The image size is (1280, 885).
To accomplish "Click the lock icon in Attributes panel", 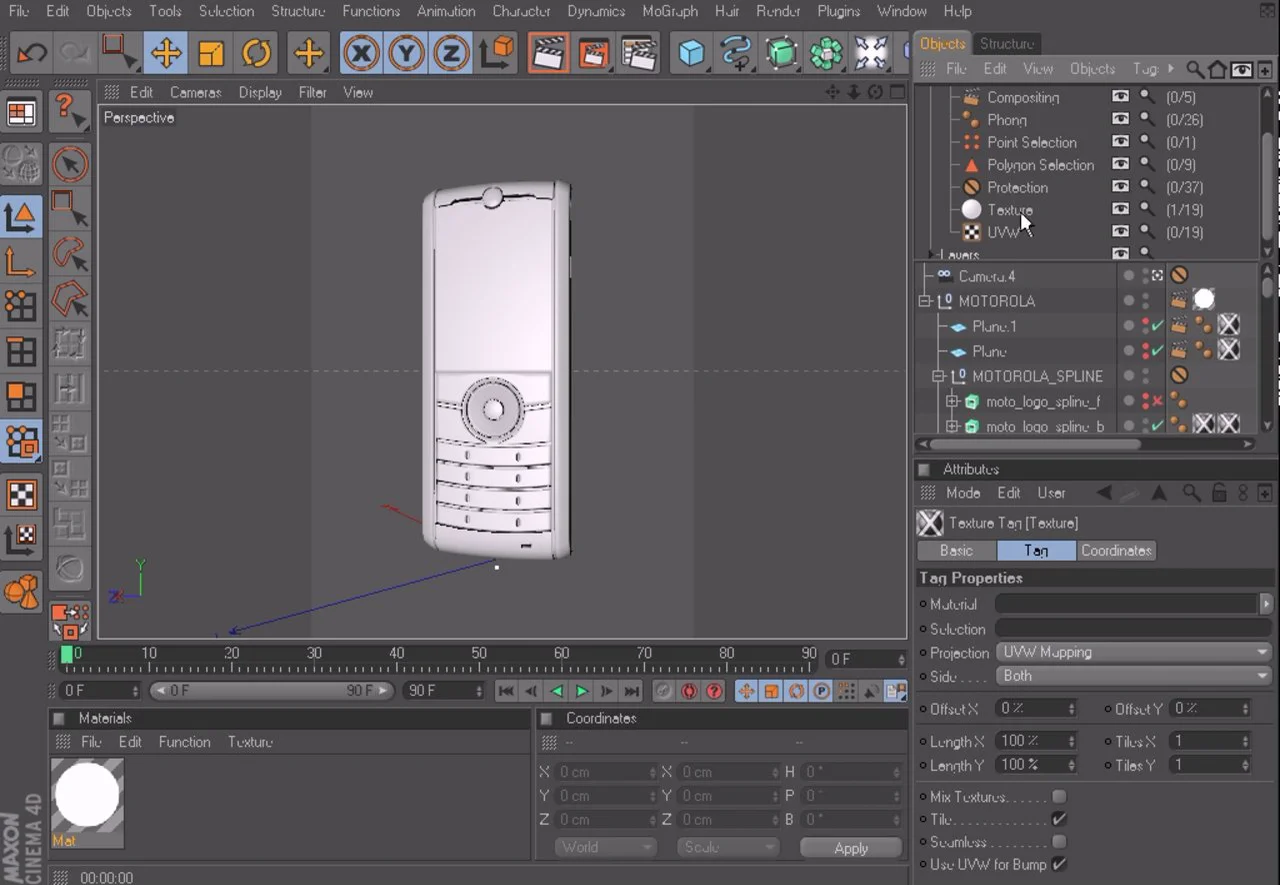I will point(1219,493).
